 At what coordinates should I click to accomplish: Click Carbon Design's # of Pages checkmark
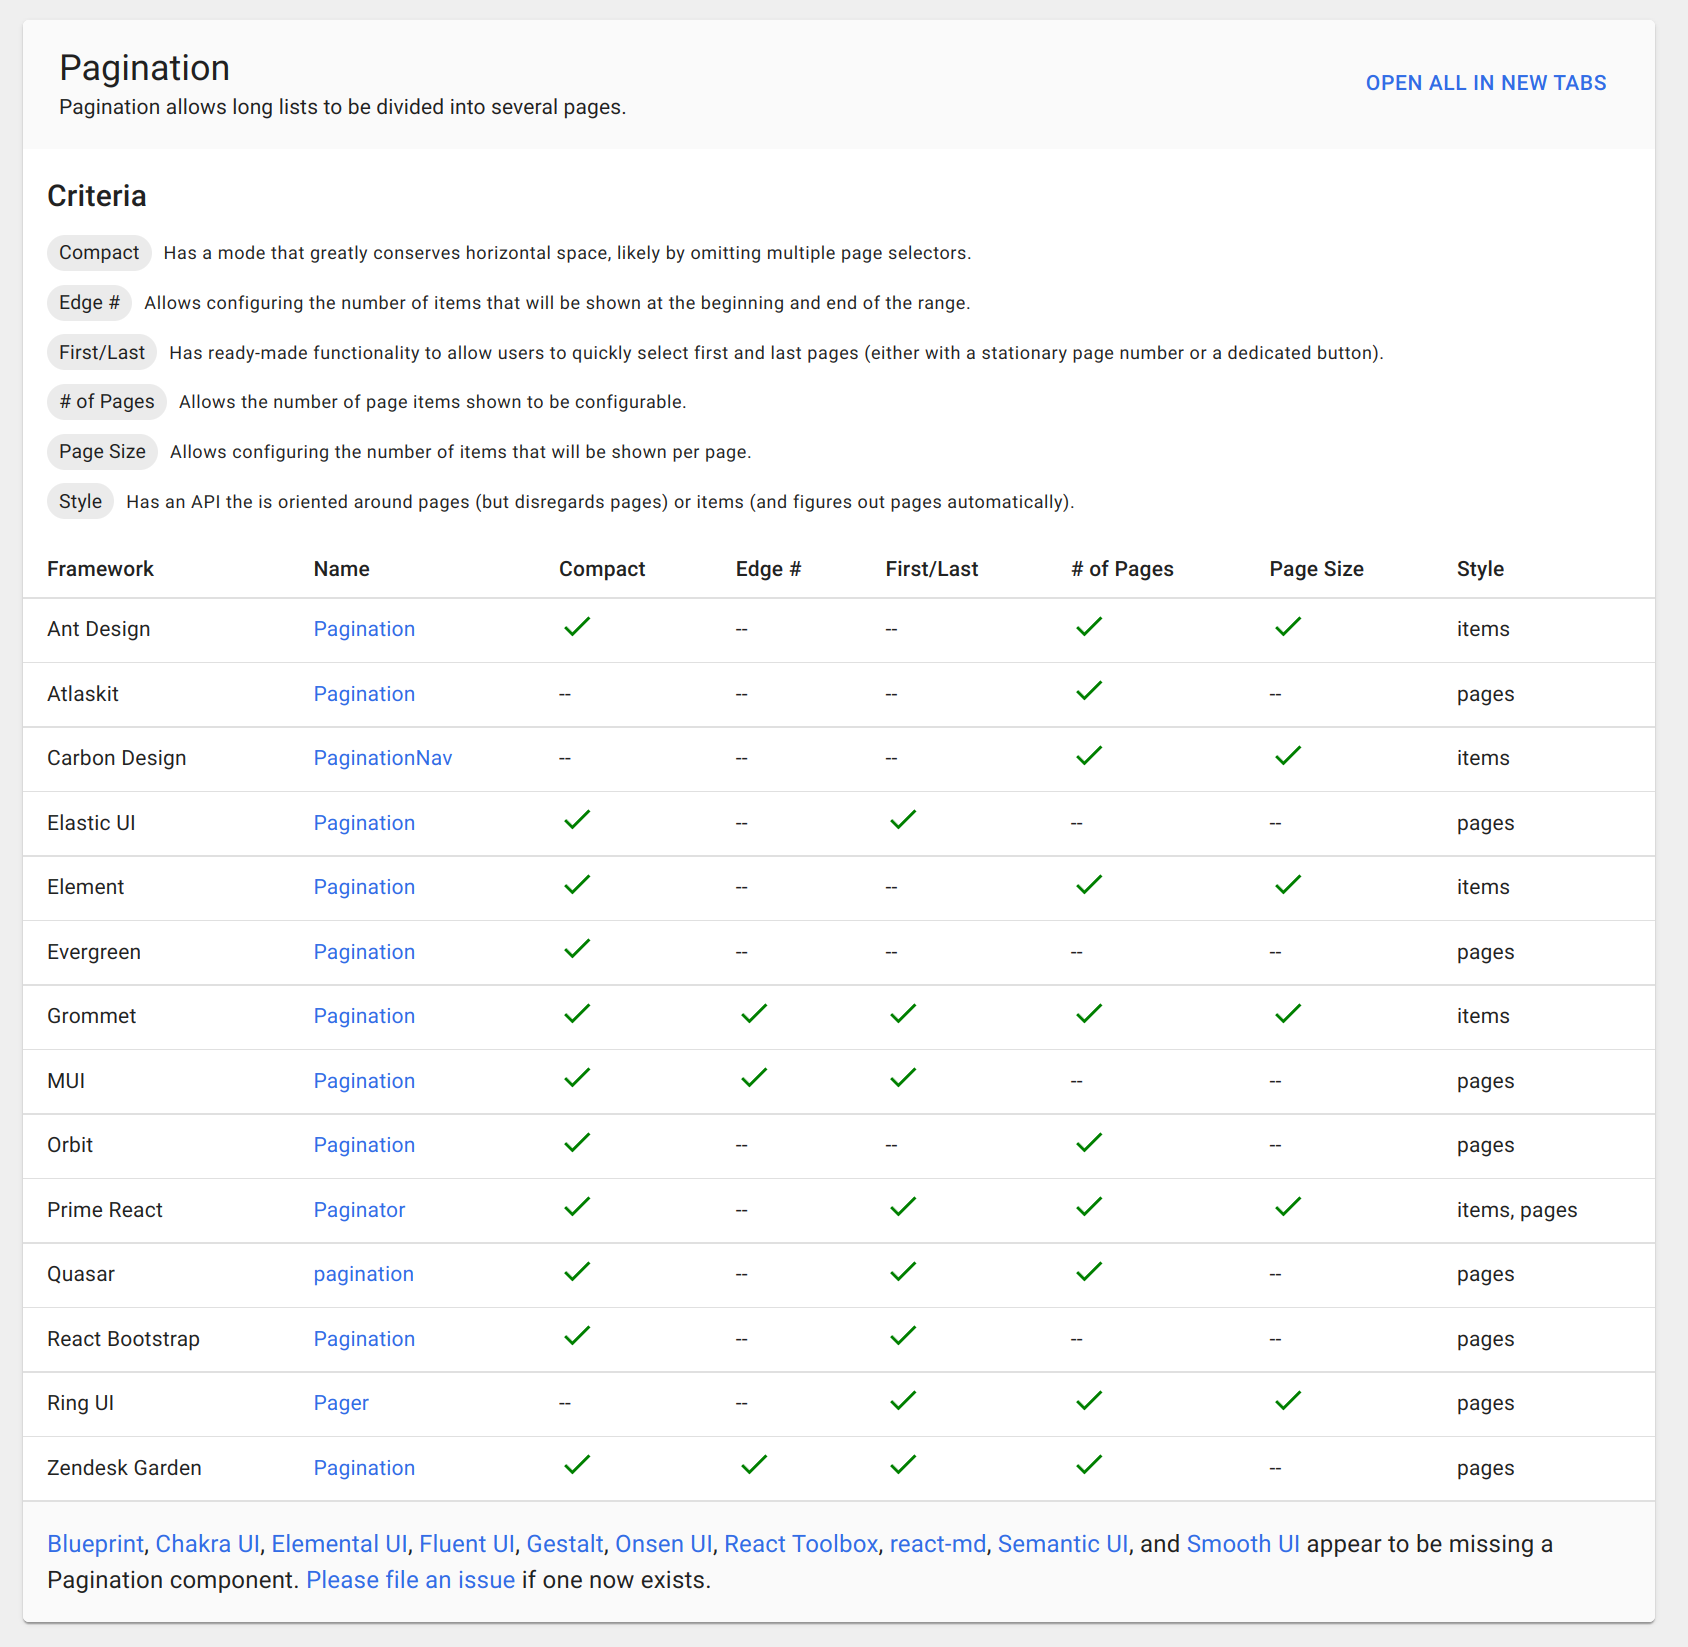[x=1089, y=755]
